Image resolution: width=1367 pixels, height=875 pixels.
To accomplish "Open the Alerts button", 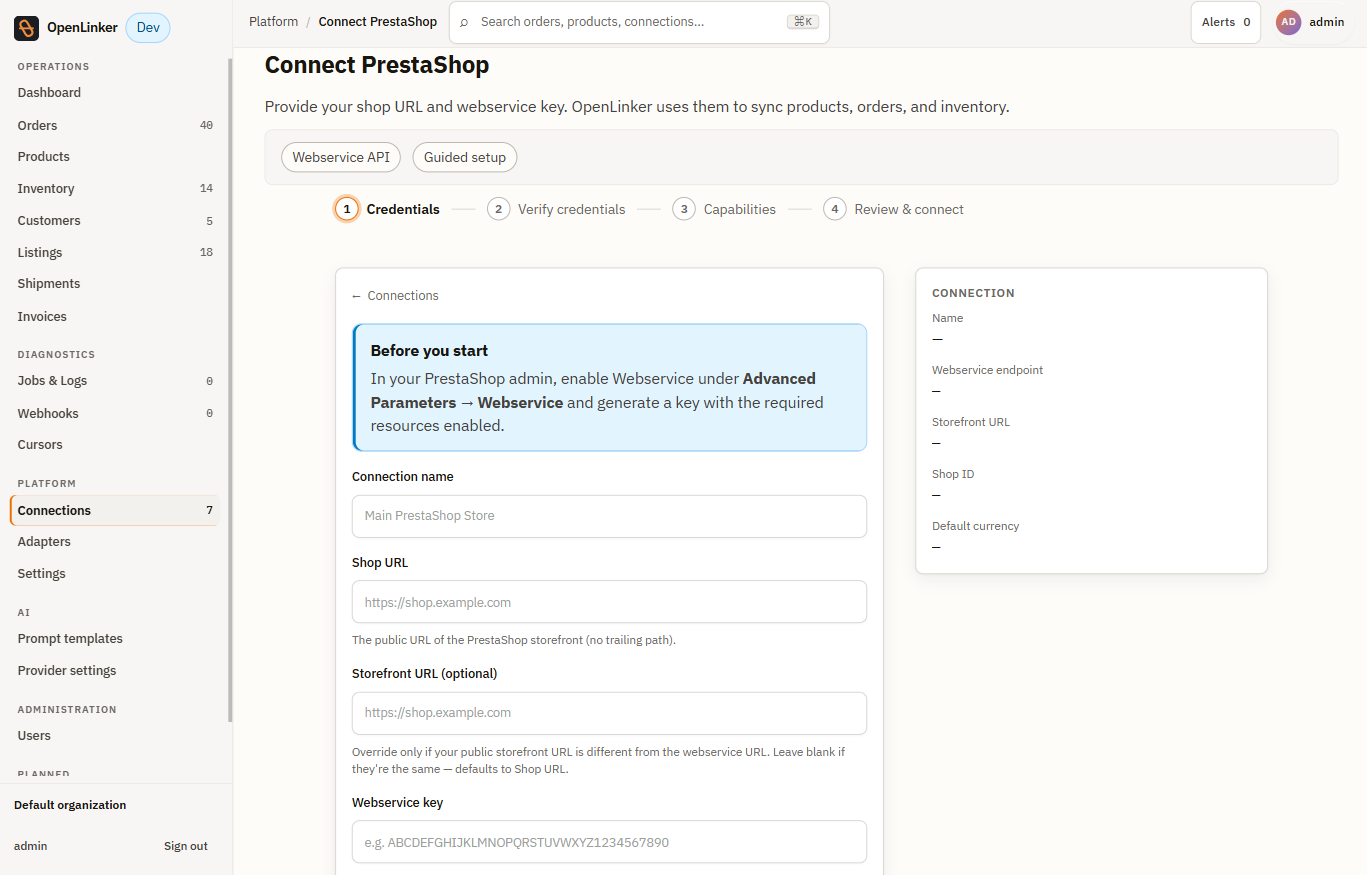I will pyautogui.click(x=1226, y=22).
